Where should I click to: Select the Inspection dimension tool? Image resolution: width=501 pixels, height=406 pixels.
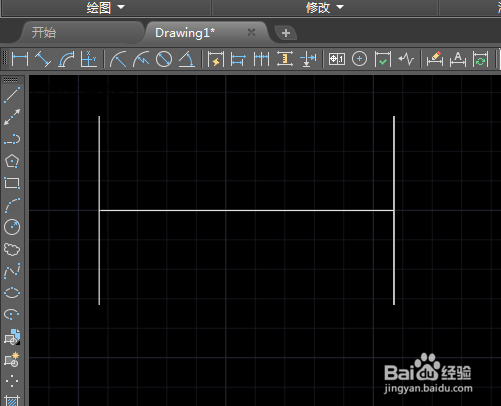click(x=383, y=59)
